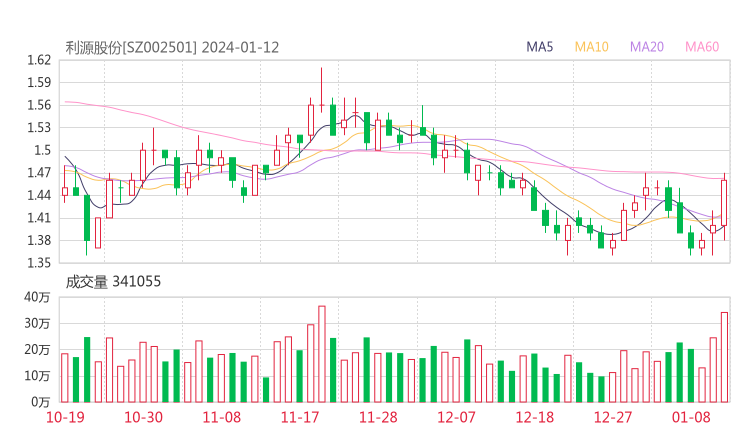Image resolution: width=740 pixels, height=440 pixels.
Task: Click the 11-17 date axis label
Action: click(300, 417)
